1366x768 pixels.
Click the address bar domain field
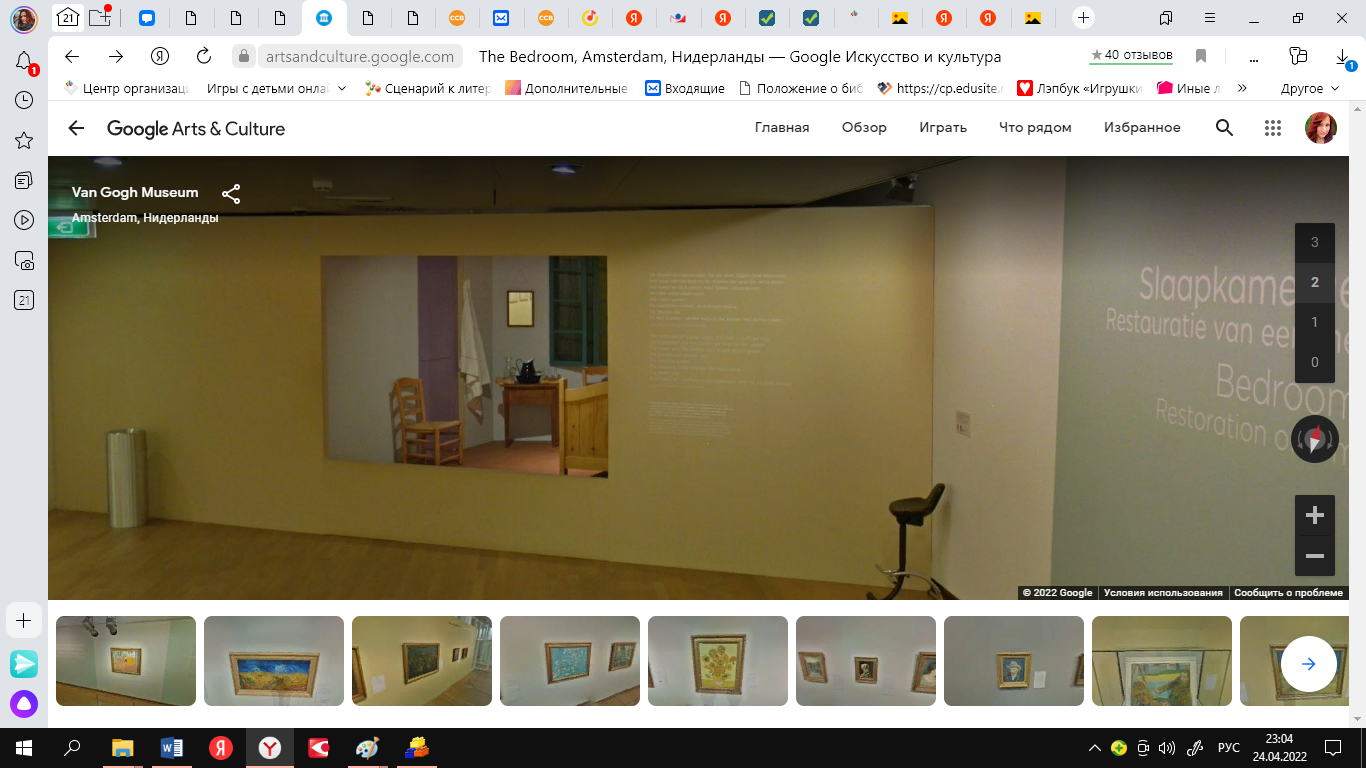click(360, 57)
